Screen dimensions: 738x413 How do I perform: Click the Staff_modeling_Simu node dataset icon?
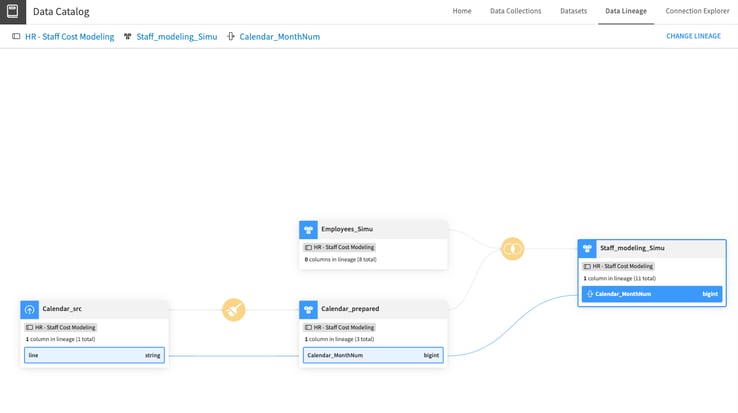(587, 248)
